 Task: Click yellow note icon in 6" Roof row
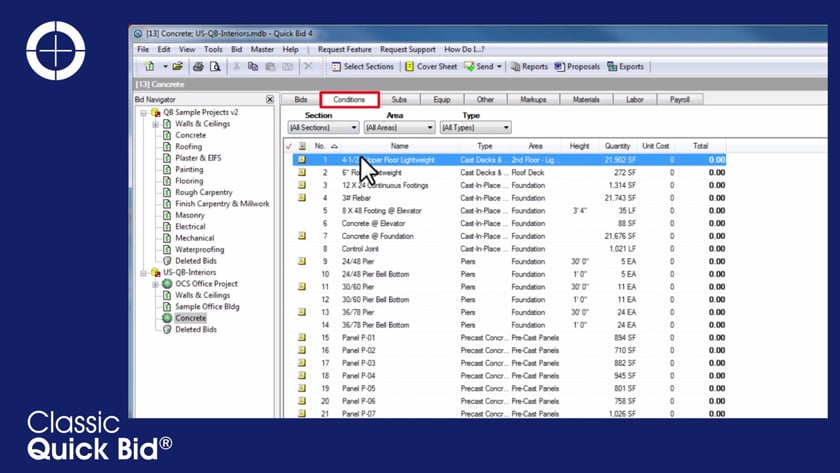point(302,172)
